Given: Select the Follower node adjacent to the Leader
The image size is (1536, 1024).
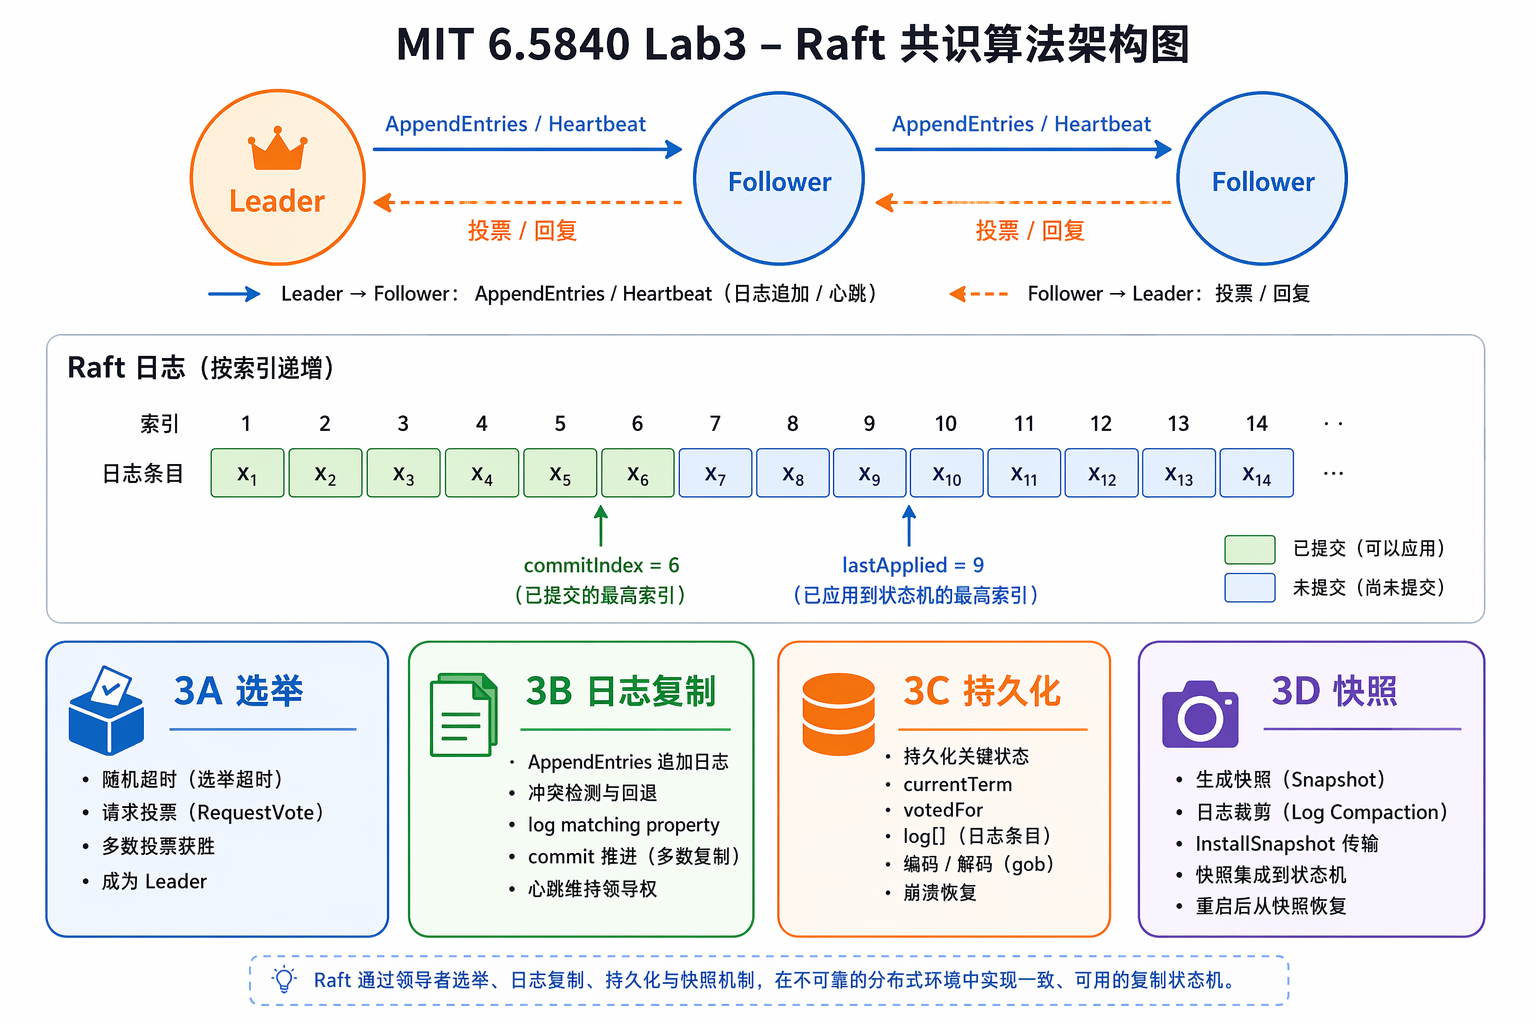Looking at the screenshot, I should coord(779,178).
